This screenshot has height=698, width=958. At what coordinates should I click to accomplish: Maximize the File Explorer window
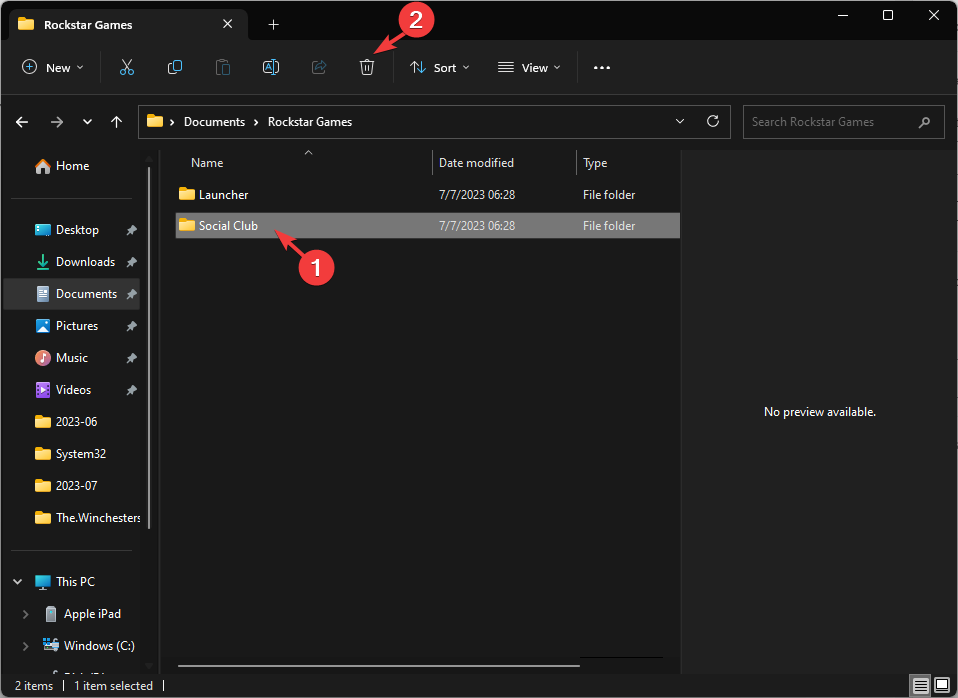[888, 15]
